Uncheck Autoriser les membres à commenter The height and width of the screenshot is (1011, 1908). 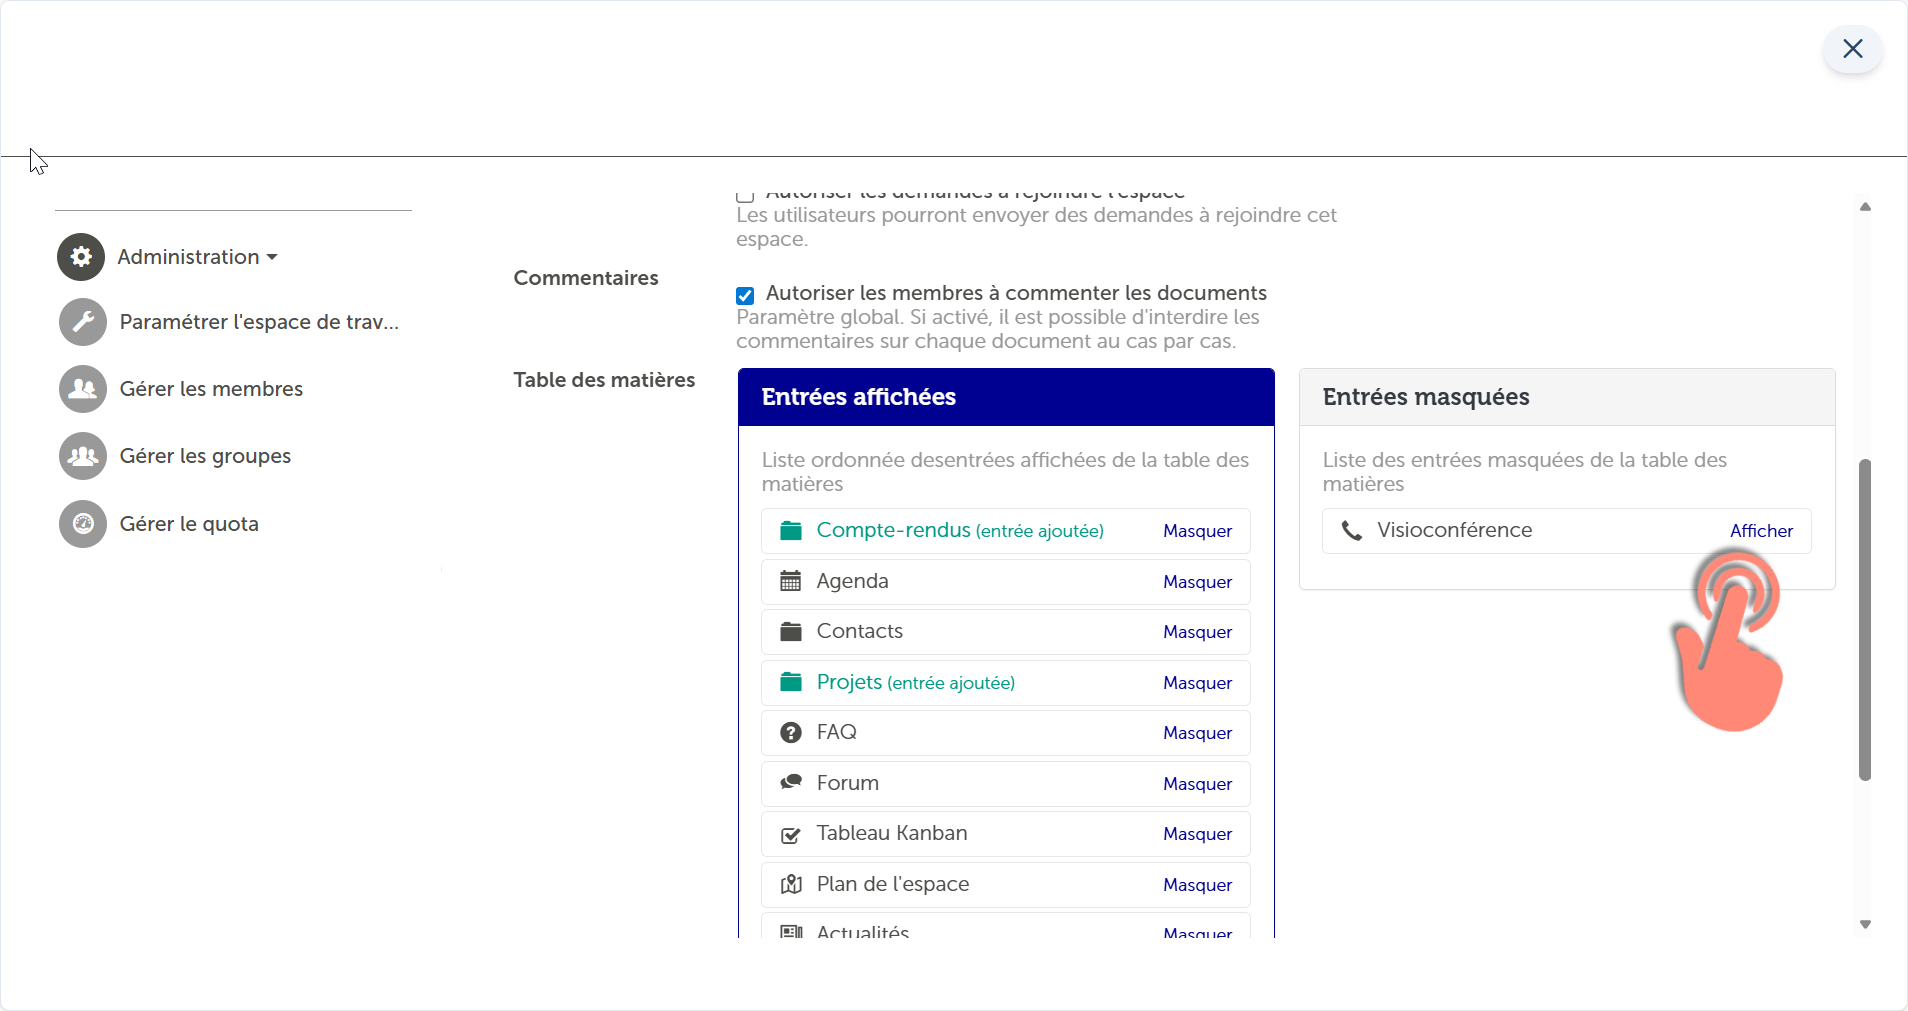pos(745,295)
